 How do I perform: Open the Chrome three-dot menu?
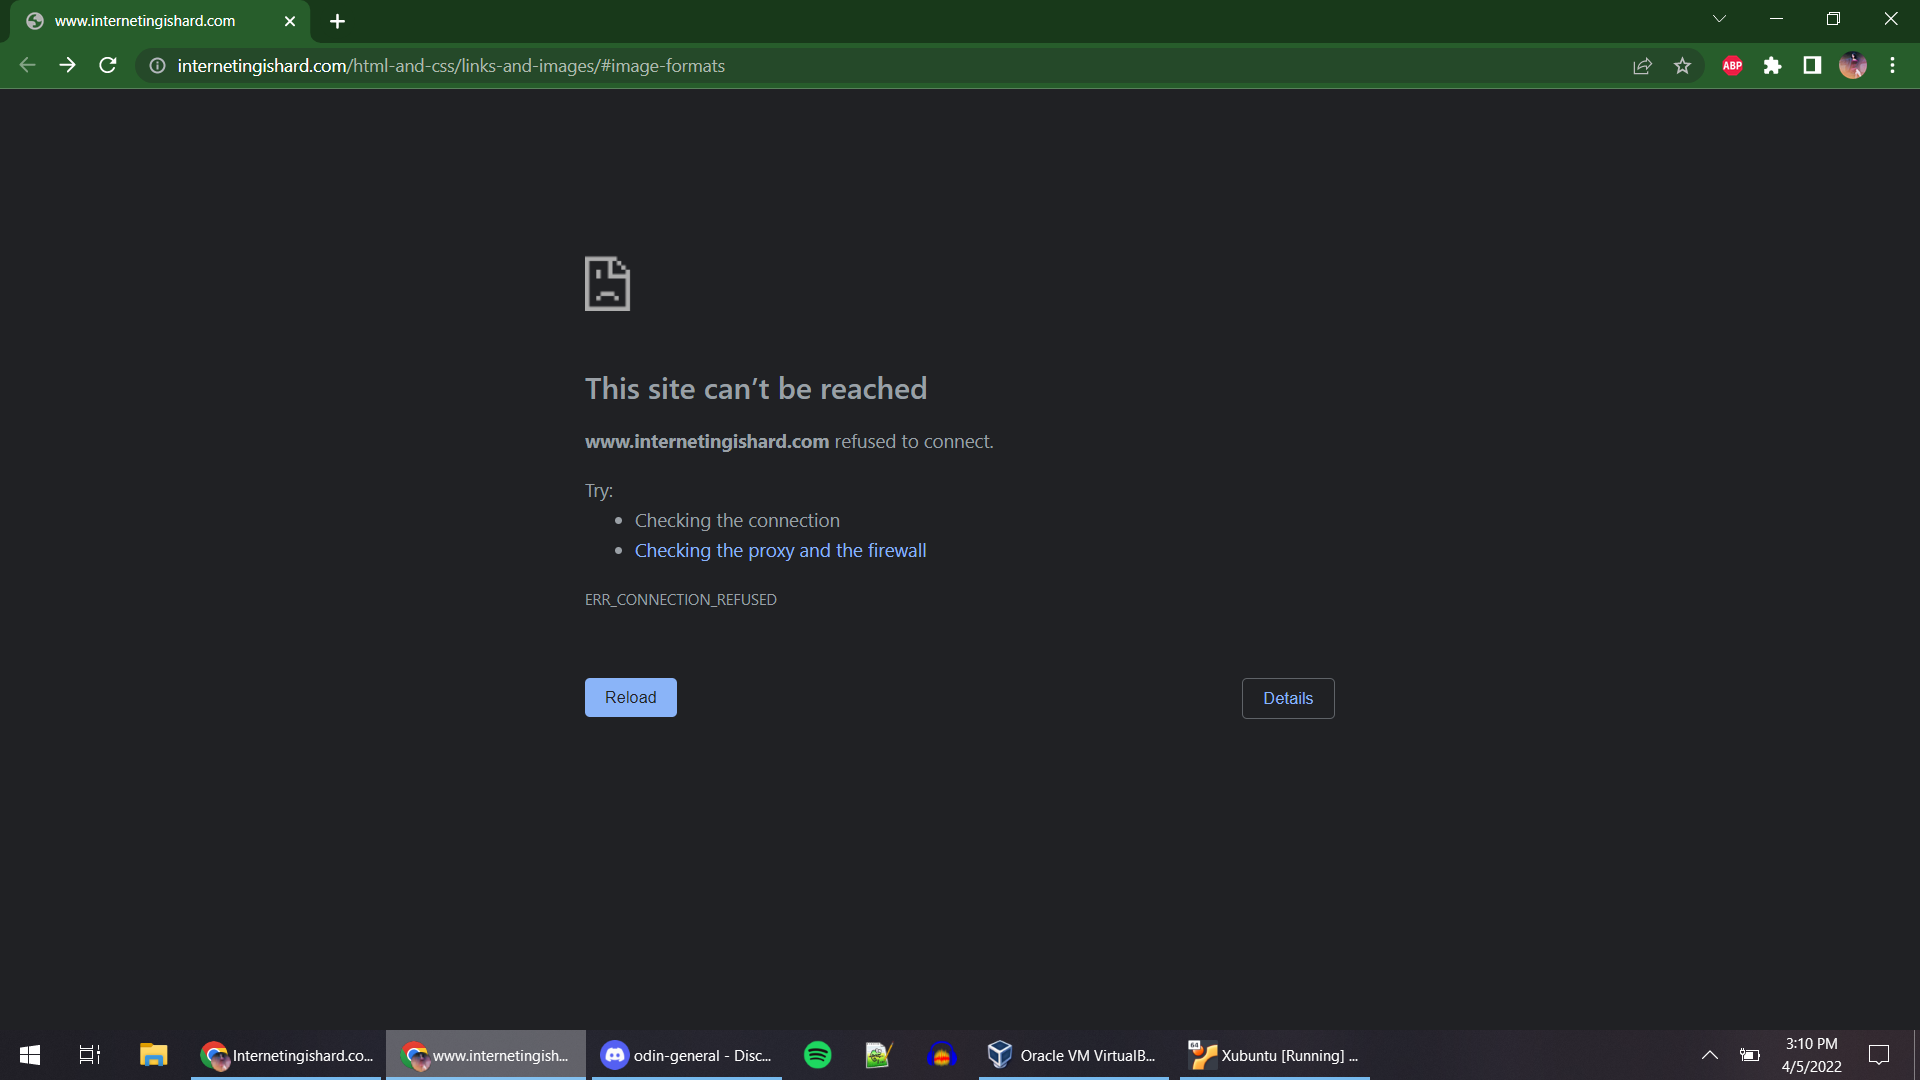tap(1892, 65)
